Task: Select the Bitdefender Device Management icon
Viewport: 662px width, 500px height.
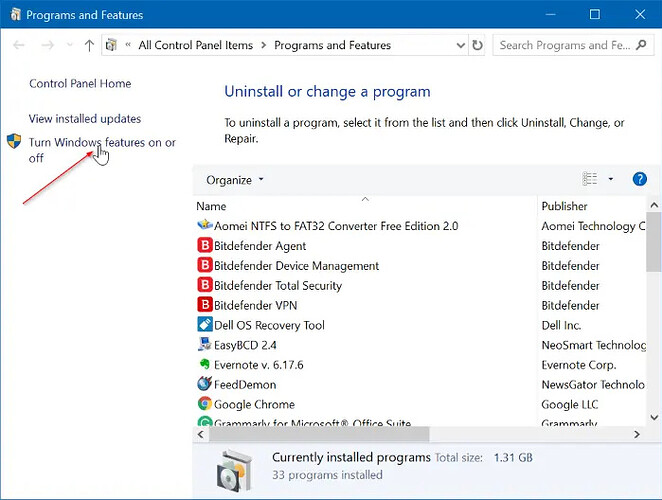Action: coord(205,265)
